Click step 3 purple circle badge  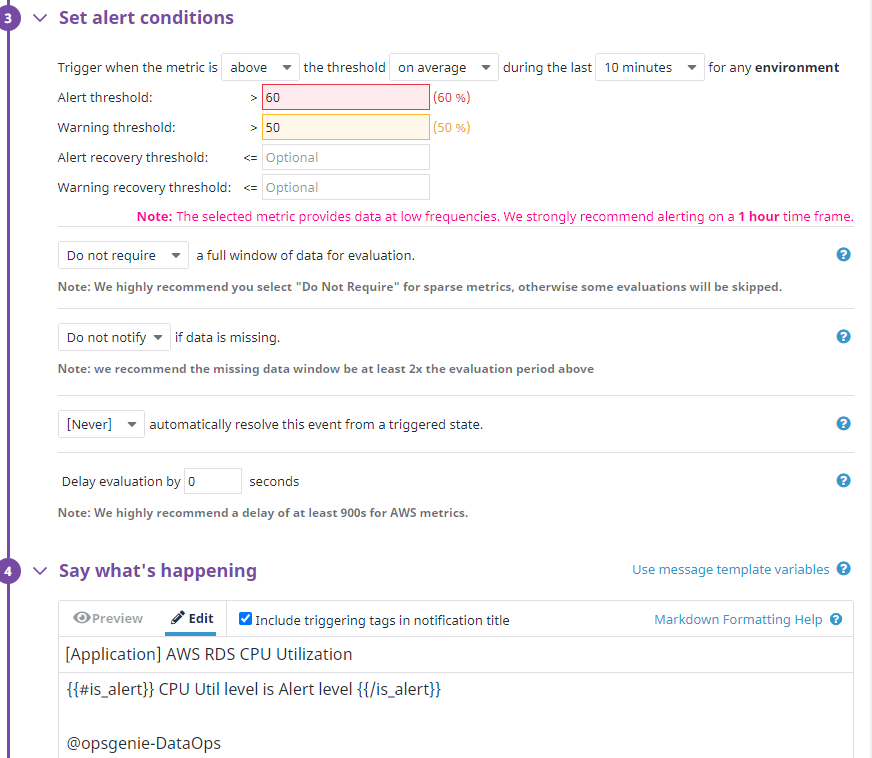(8, 18)
